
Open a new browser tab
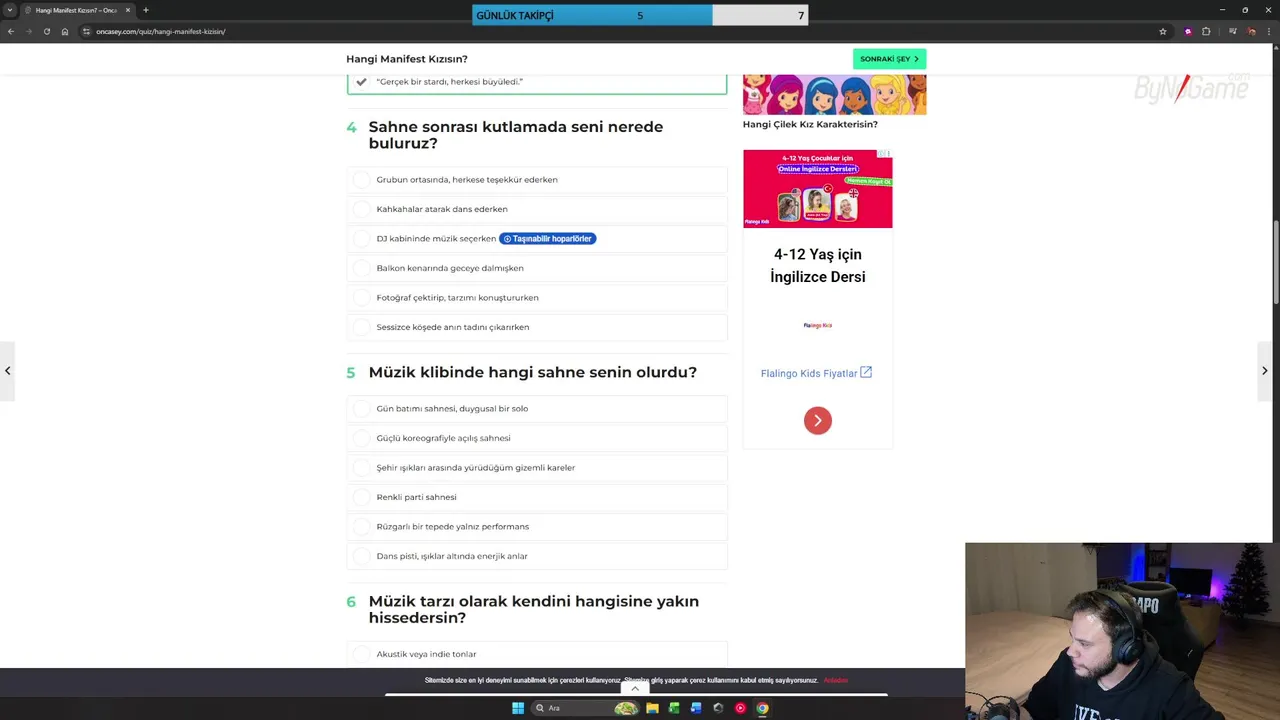[145, 10]
